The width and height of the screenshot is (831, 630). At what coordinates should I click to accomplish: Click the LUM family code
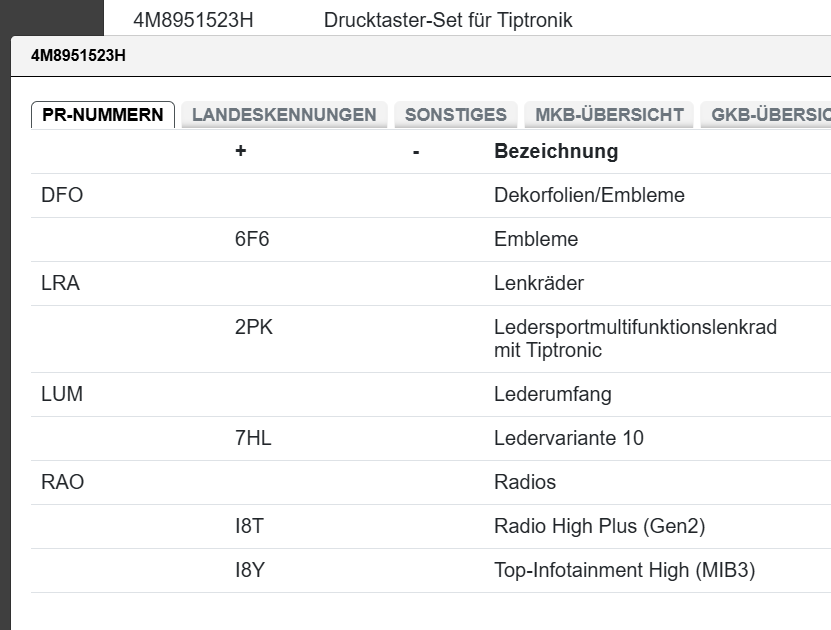(62, 394)
